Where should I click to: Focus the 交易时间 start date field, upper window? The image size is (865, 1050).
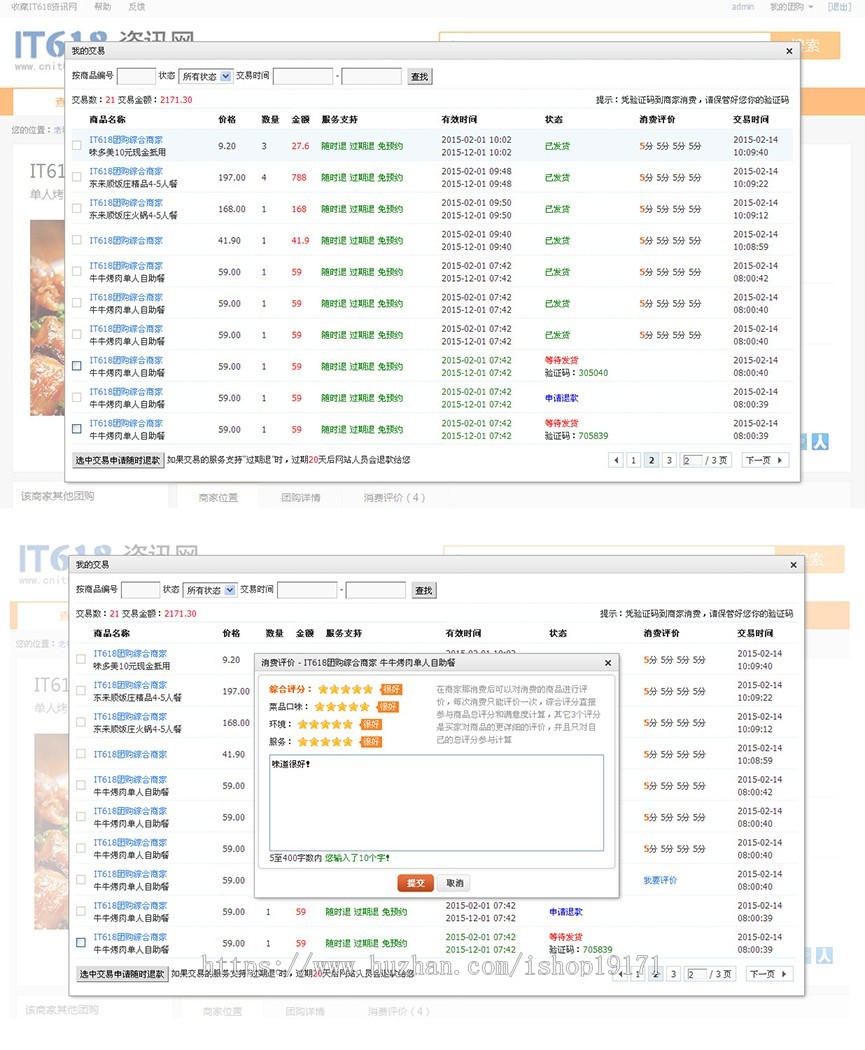(x=303, y=76)
